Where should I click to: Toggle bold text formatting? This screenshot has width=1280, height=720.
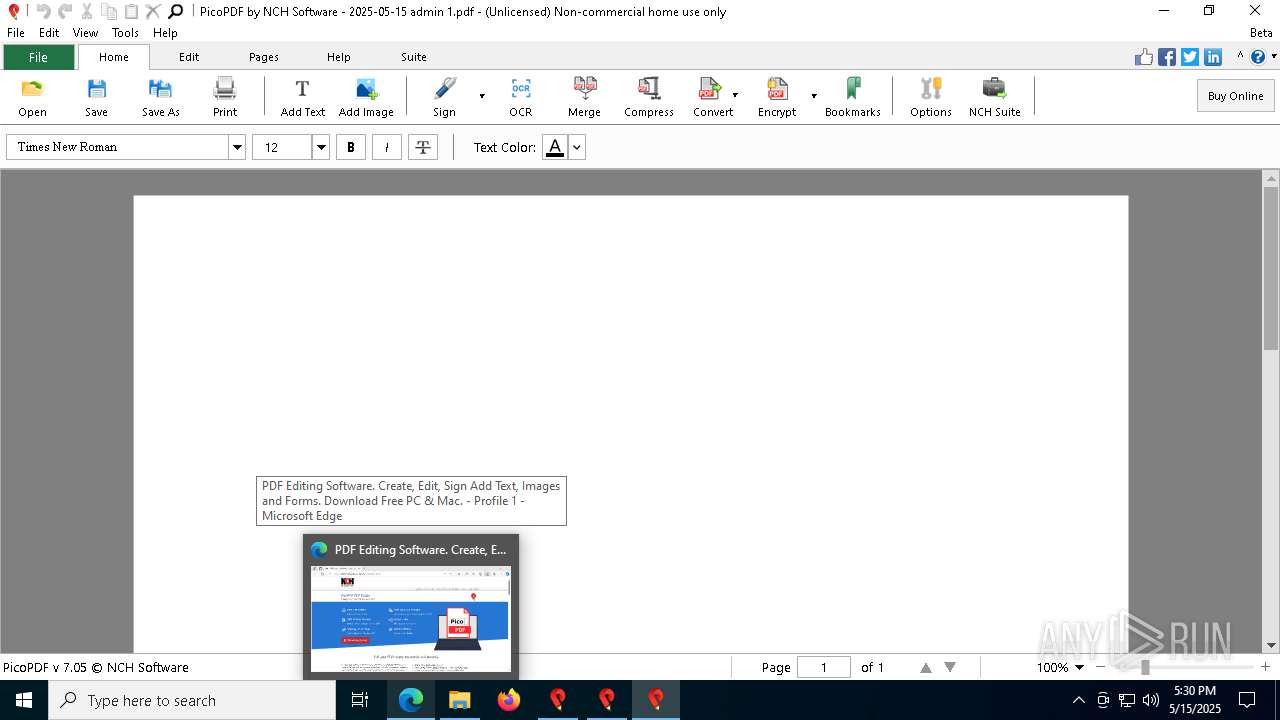point(350,147)
